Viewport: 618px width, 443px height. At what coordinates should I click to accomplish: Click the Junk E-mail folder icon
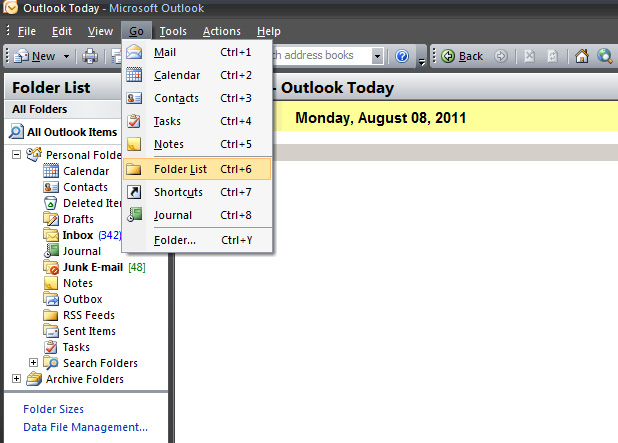[x=51, y=267]
